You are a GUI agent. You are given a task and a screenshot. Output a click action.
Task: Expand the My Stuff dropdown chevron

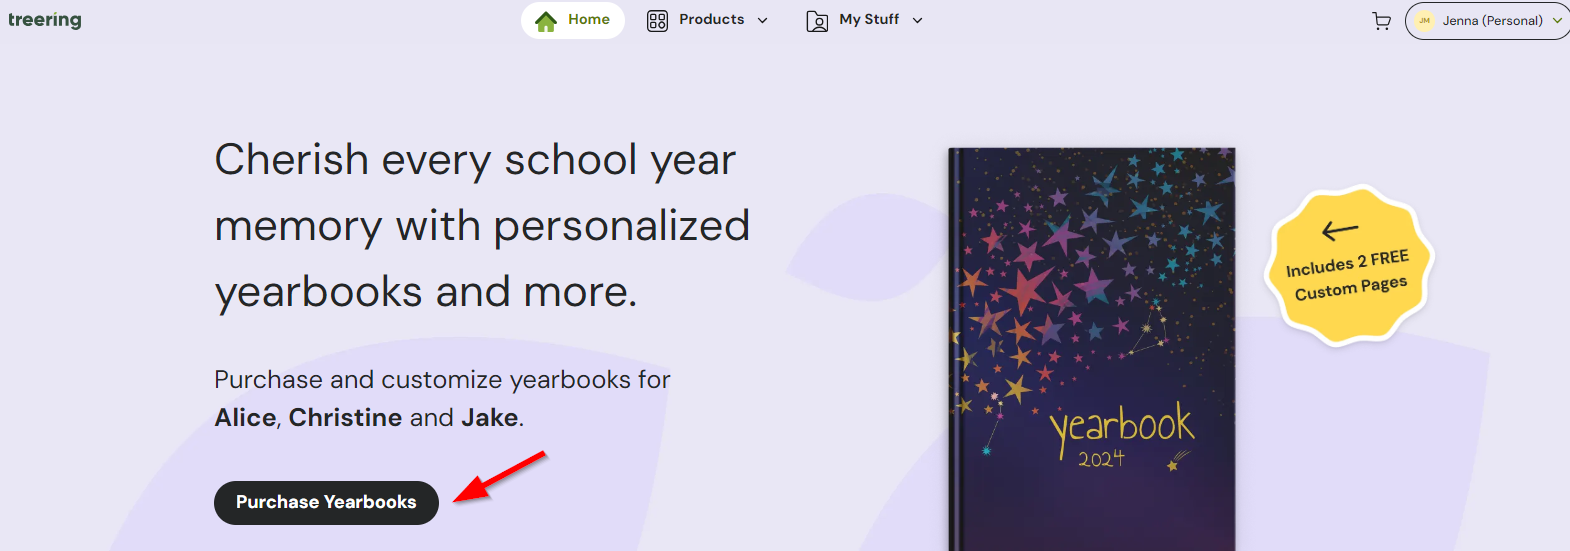[x=918, y=21]
